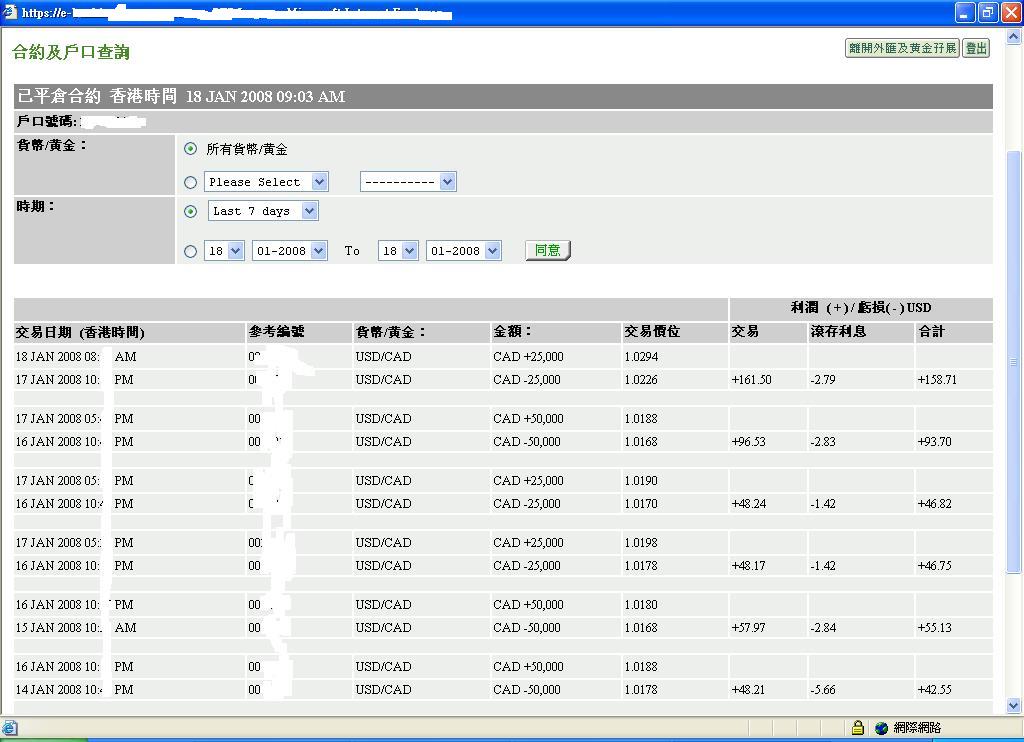
Task: Click the interest value -2.84
Action: click(x=822, y=628)
